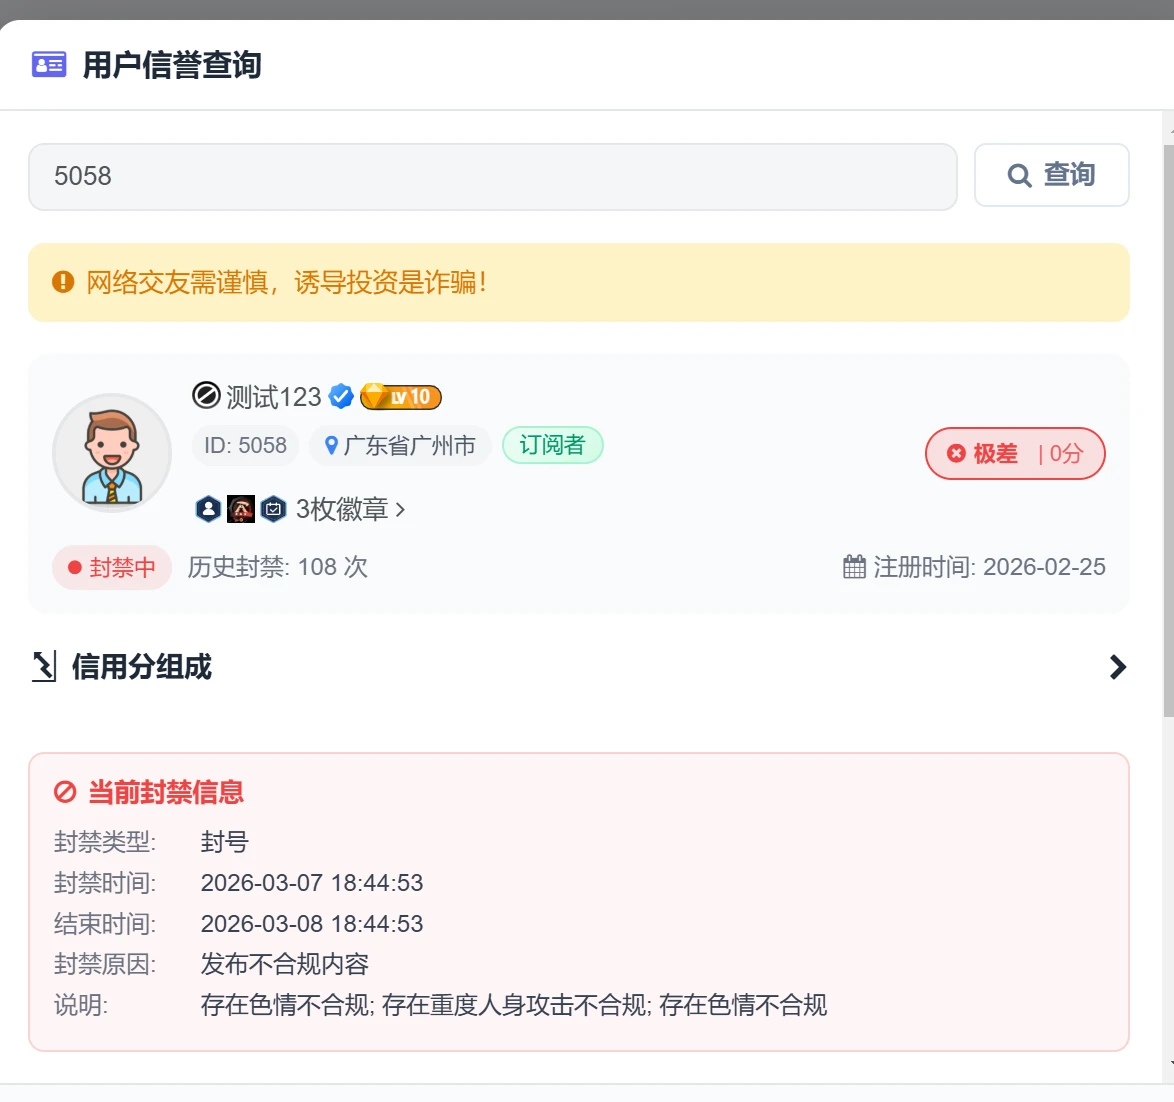Click the orange warning exclamation icon
1174x1102 pixels.
point(63,282)
